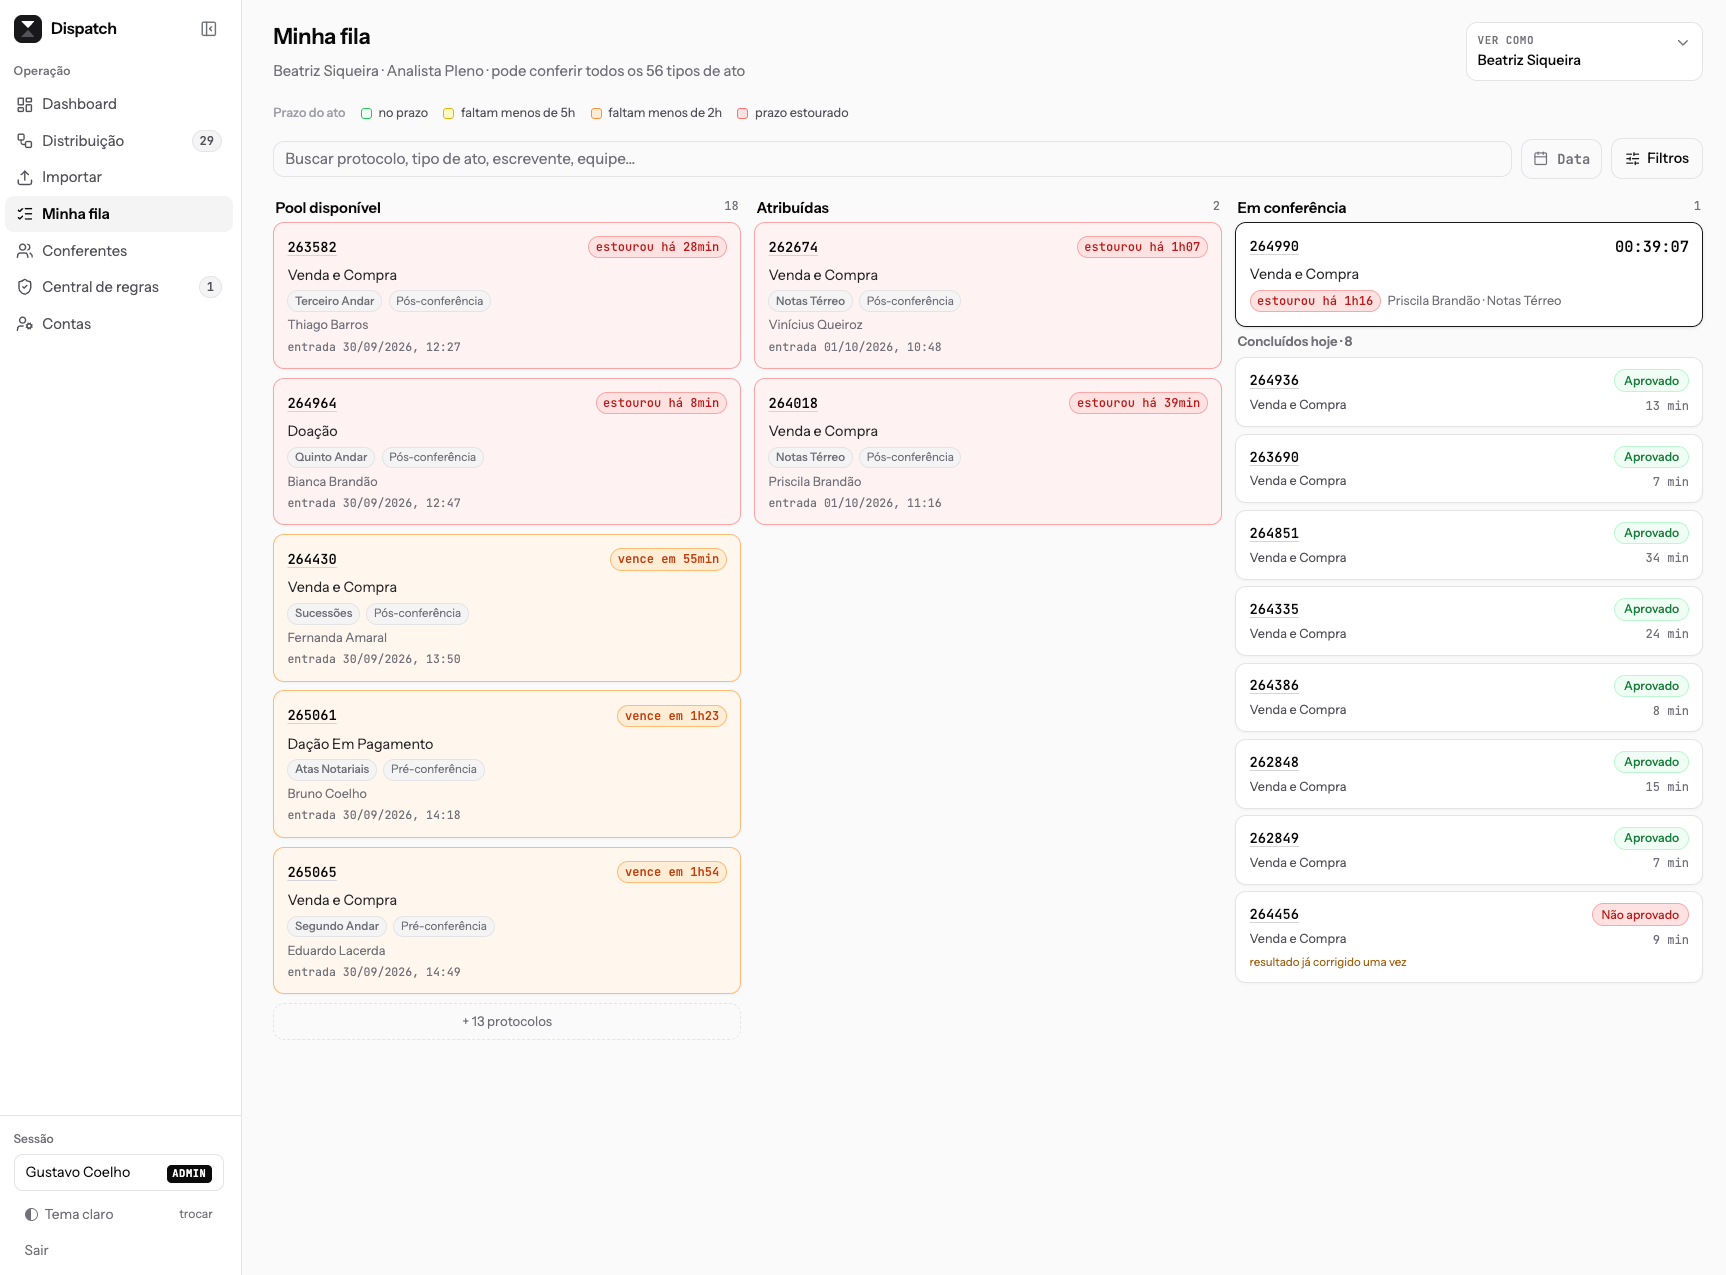Expand the '+ 13 protocolos' list
This screenshot has height=1275, width=1726.
pyautogui.click(x=507, y=1021)
